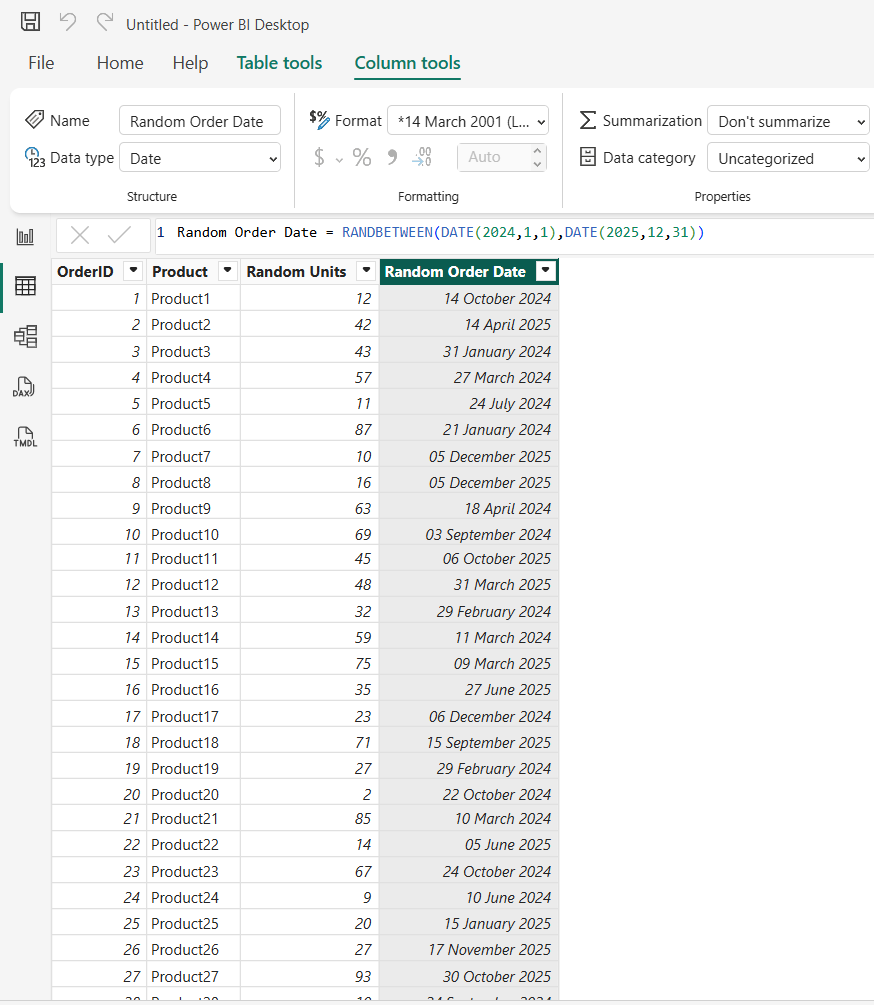The image size is (874, 1005).
Task: Switch to the Home tab
Action: click(x=120, y=63)
